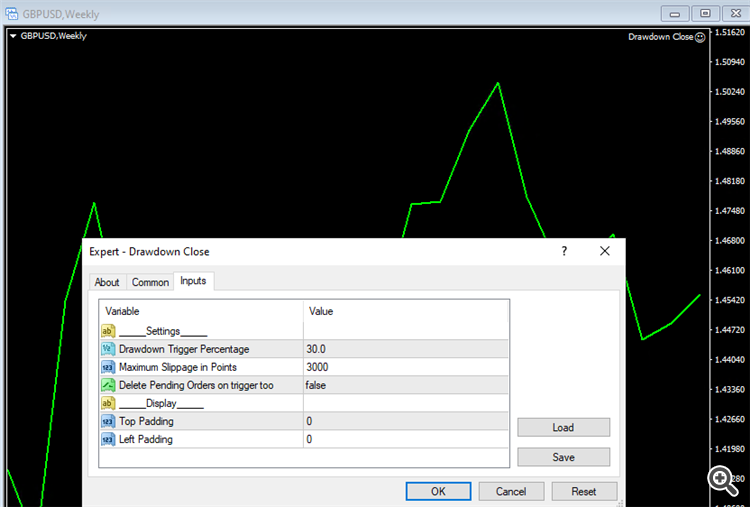Click the Maximum Slippage integer-type icon

(x=108, y=367)
